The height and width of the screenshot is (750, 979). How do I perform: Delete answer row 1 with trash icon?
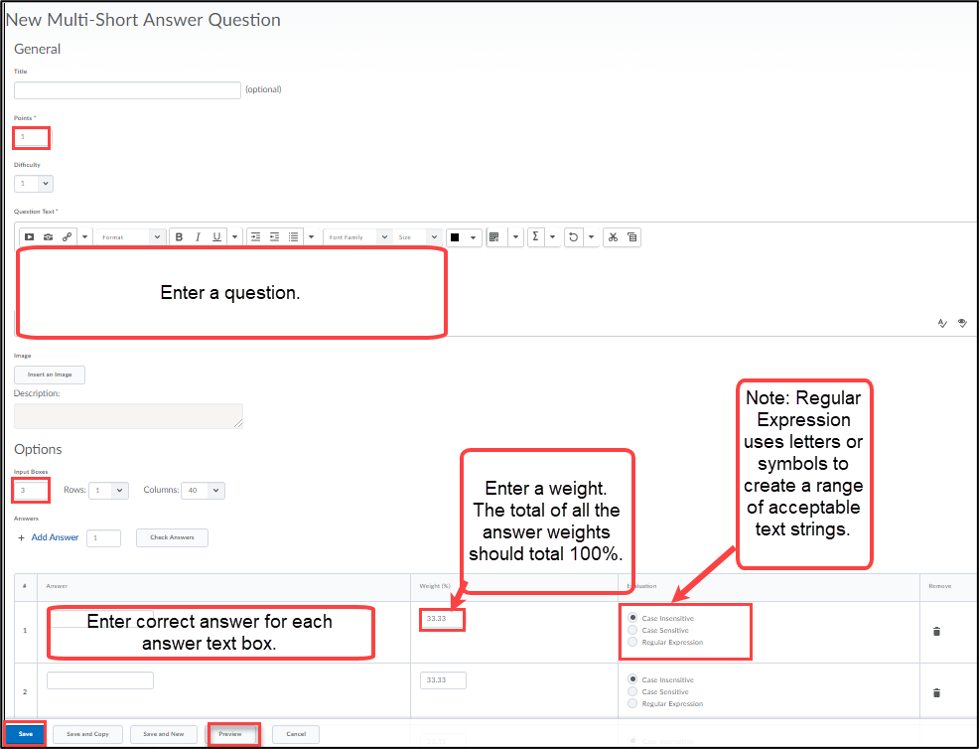tap(936, 631)
